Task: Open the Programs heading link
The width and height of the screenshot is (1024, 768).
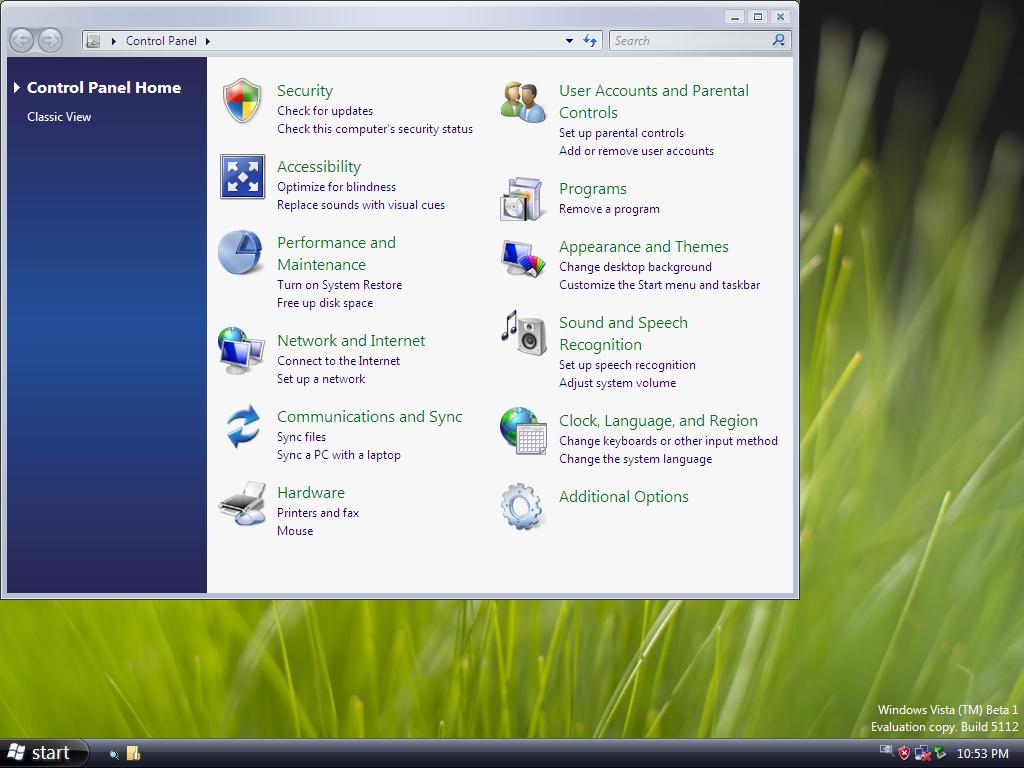Action: (x=592, y=189)
